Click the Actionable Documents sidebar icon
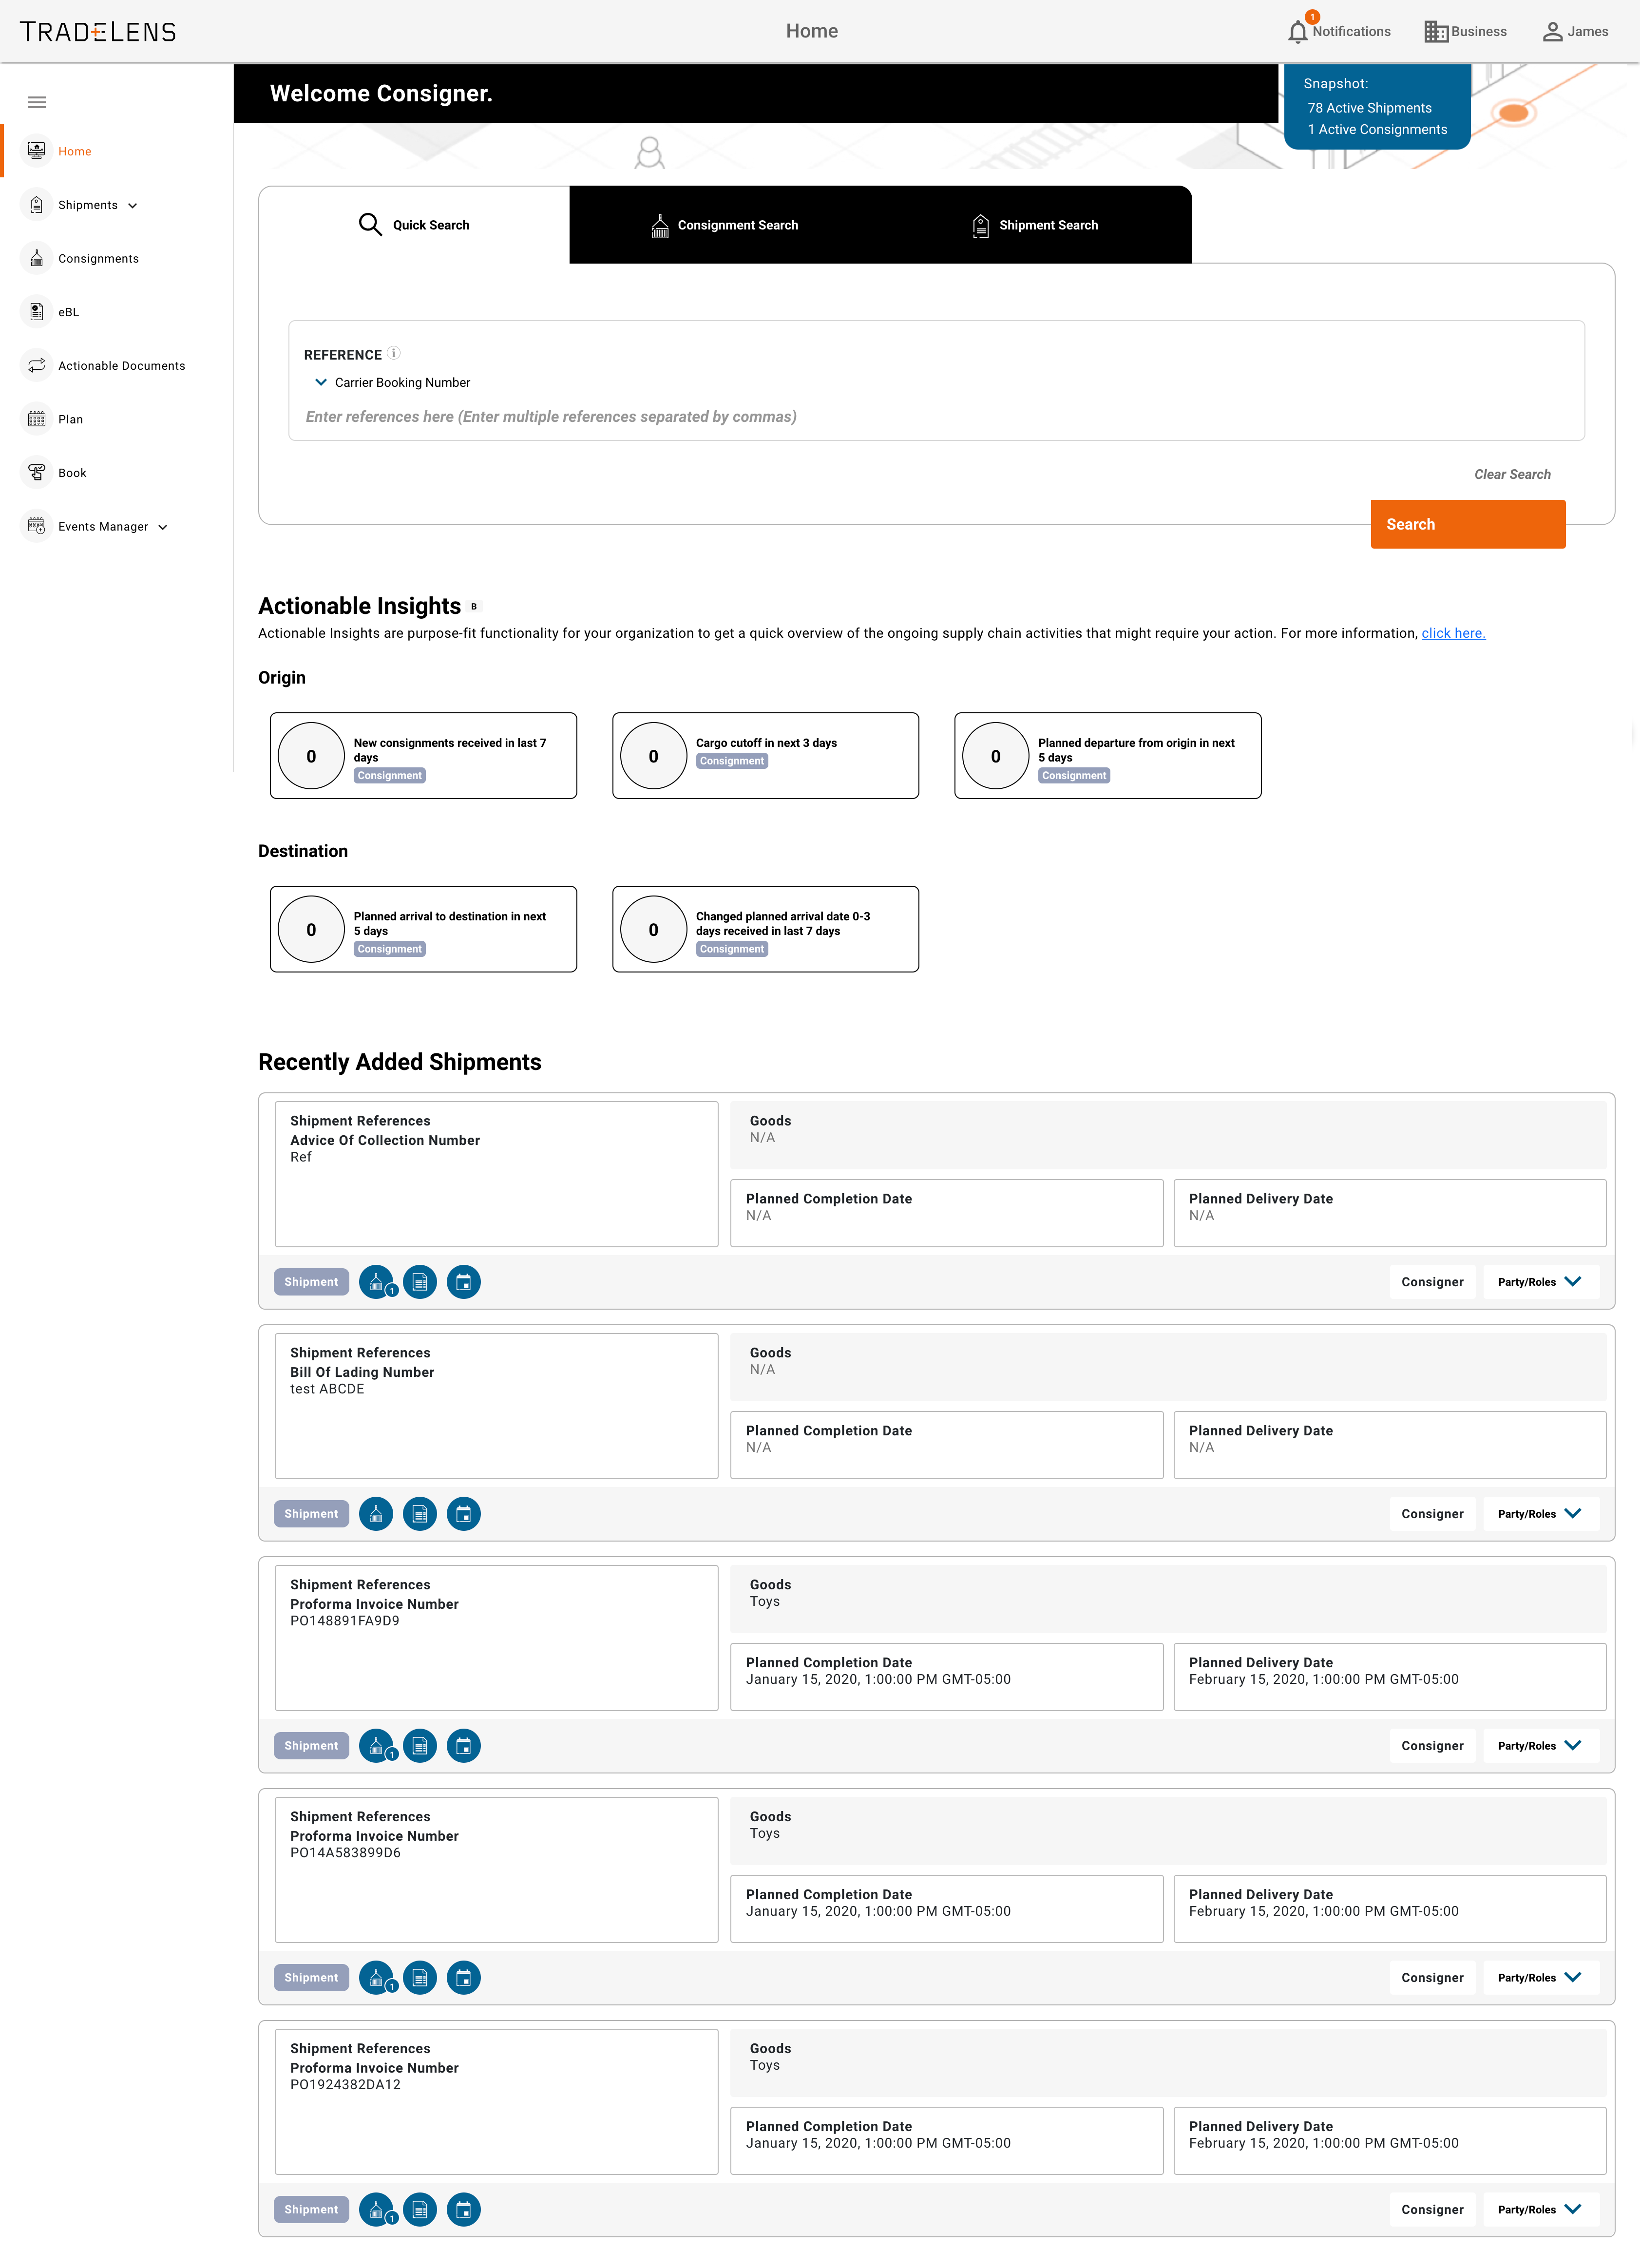Viewport: 1640px width, 2268px height. click(x=37, y=366)
